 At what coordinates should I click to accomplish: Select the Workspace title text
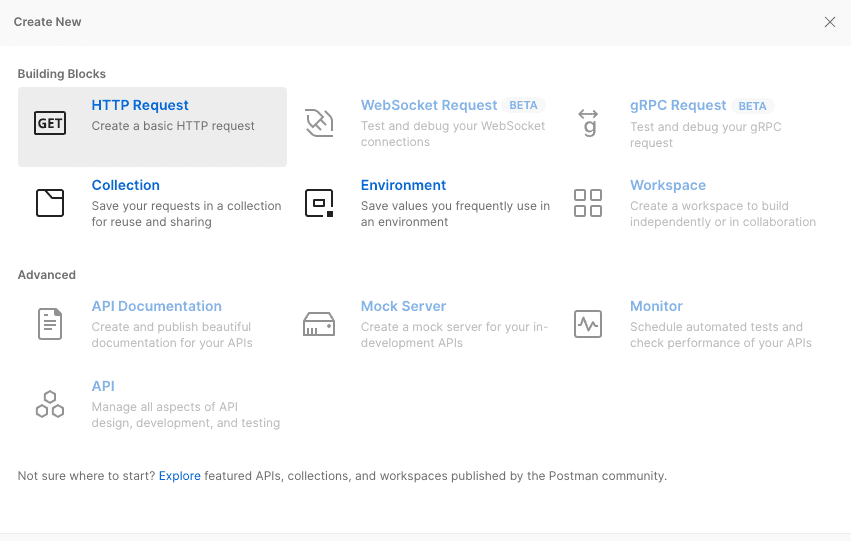(667, 185)
